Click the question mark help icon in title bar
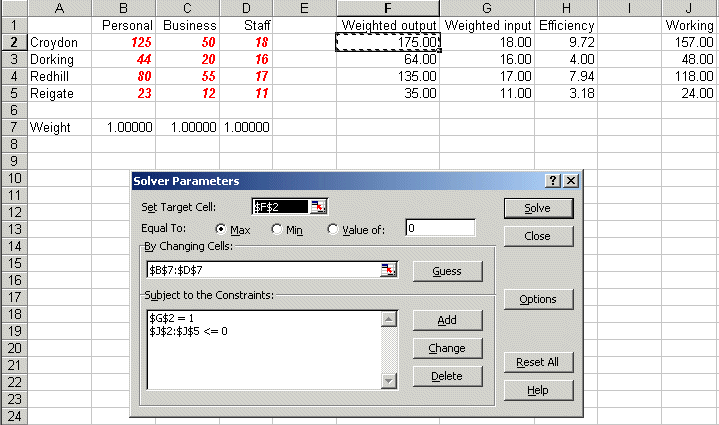Screen dimensions: 719x425 553,181
